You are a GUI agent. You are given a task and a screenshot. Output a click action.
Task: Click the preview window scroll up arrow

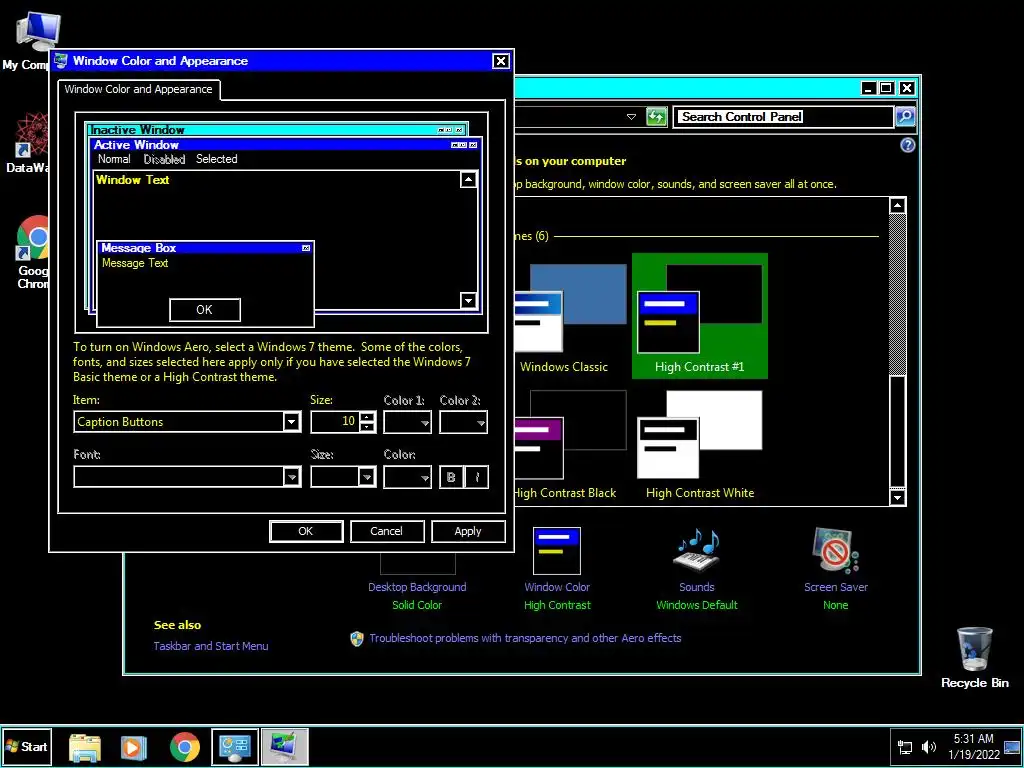tap(468, 180)
